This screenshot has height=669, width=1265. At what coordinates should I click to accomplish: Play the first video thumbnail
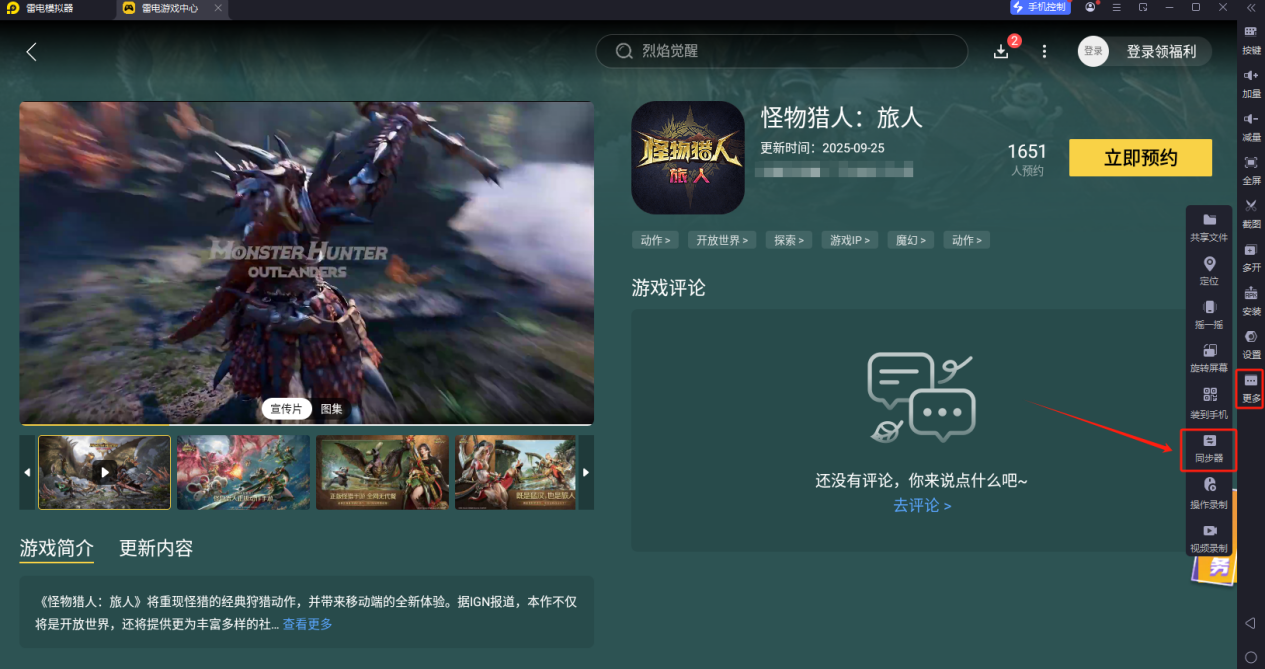point(105,472)
